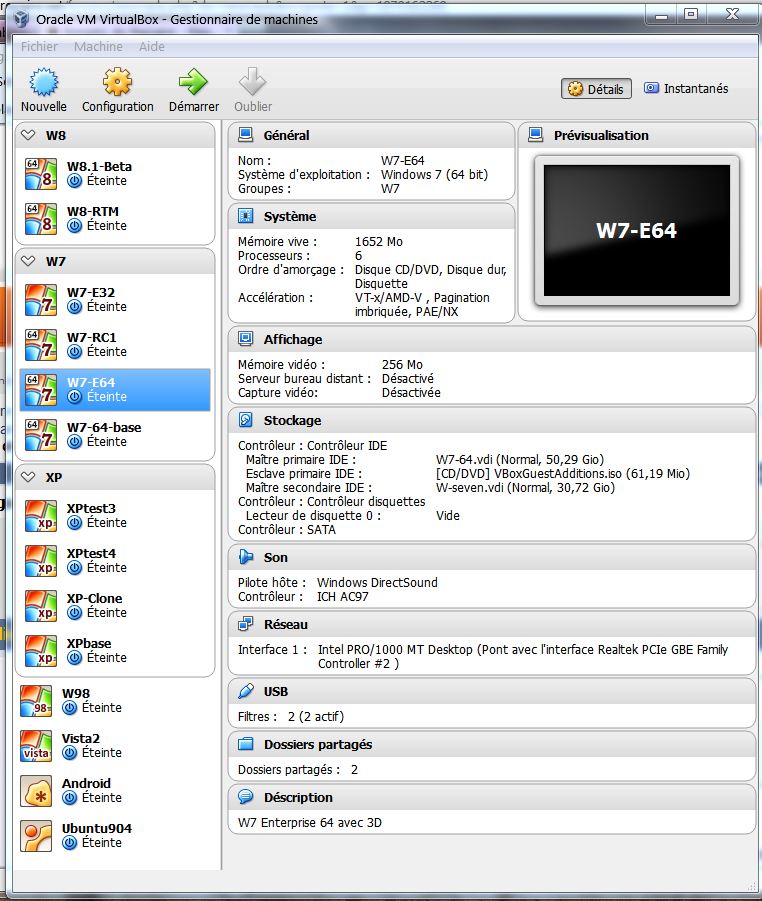Click the 'W7 Enterprise 64 avec 3D' description

click(310, 822)
